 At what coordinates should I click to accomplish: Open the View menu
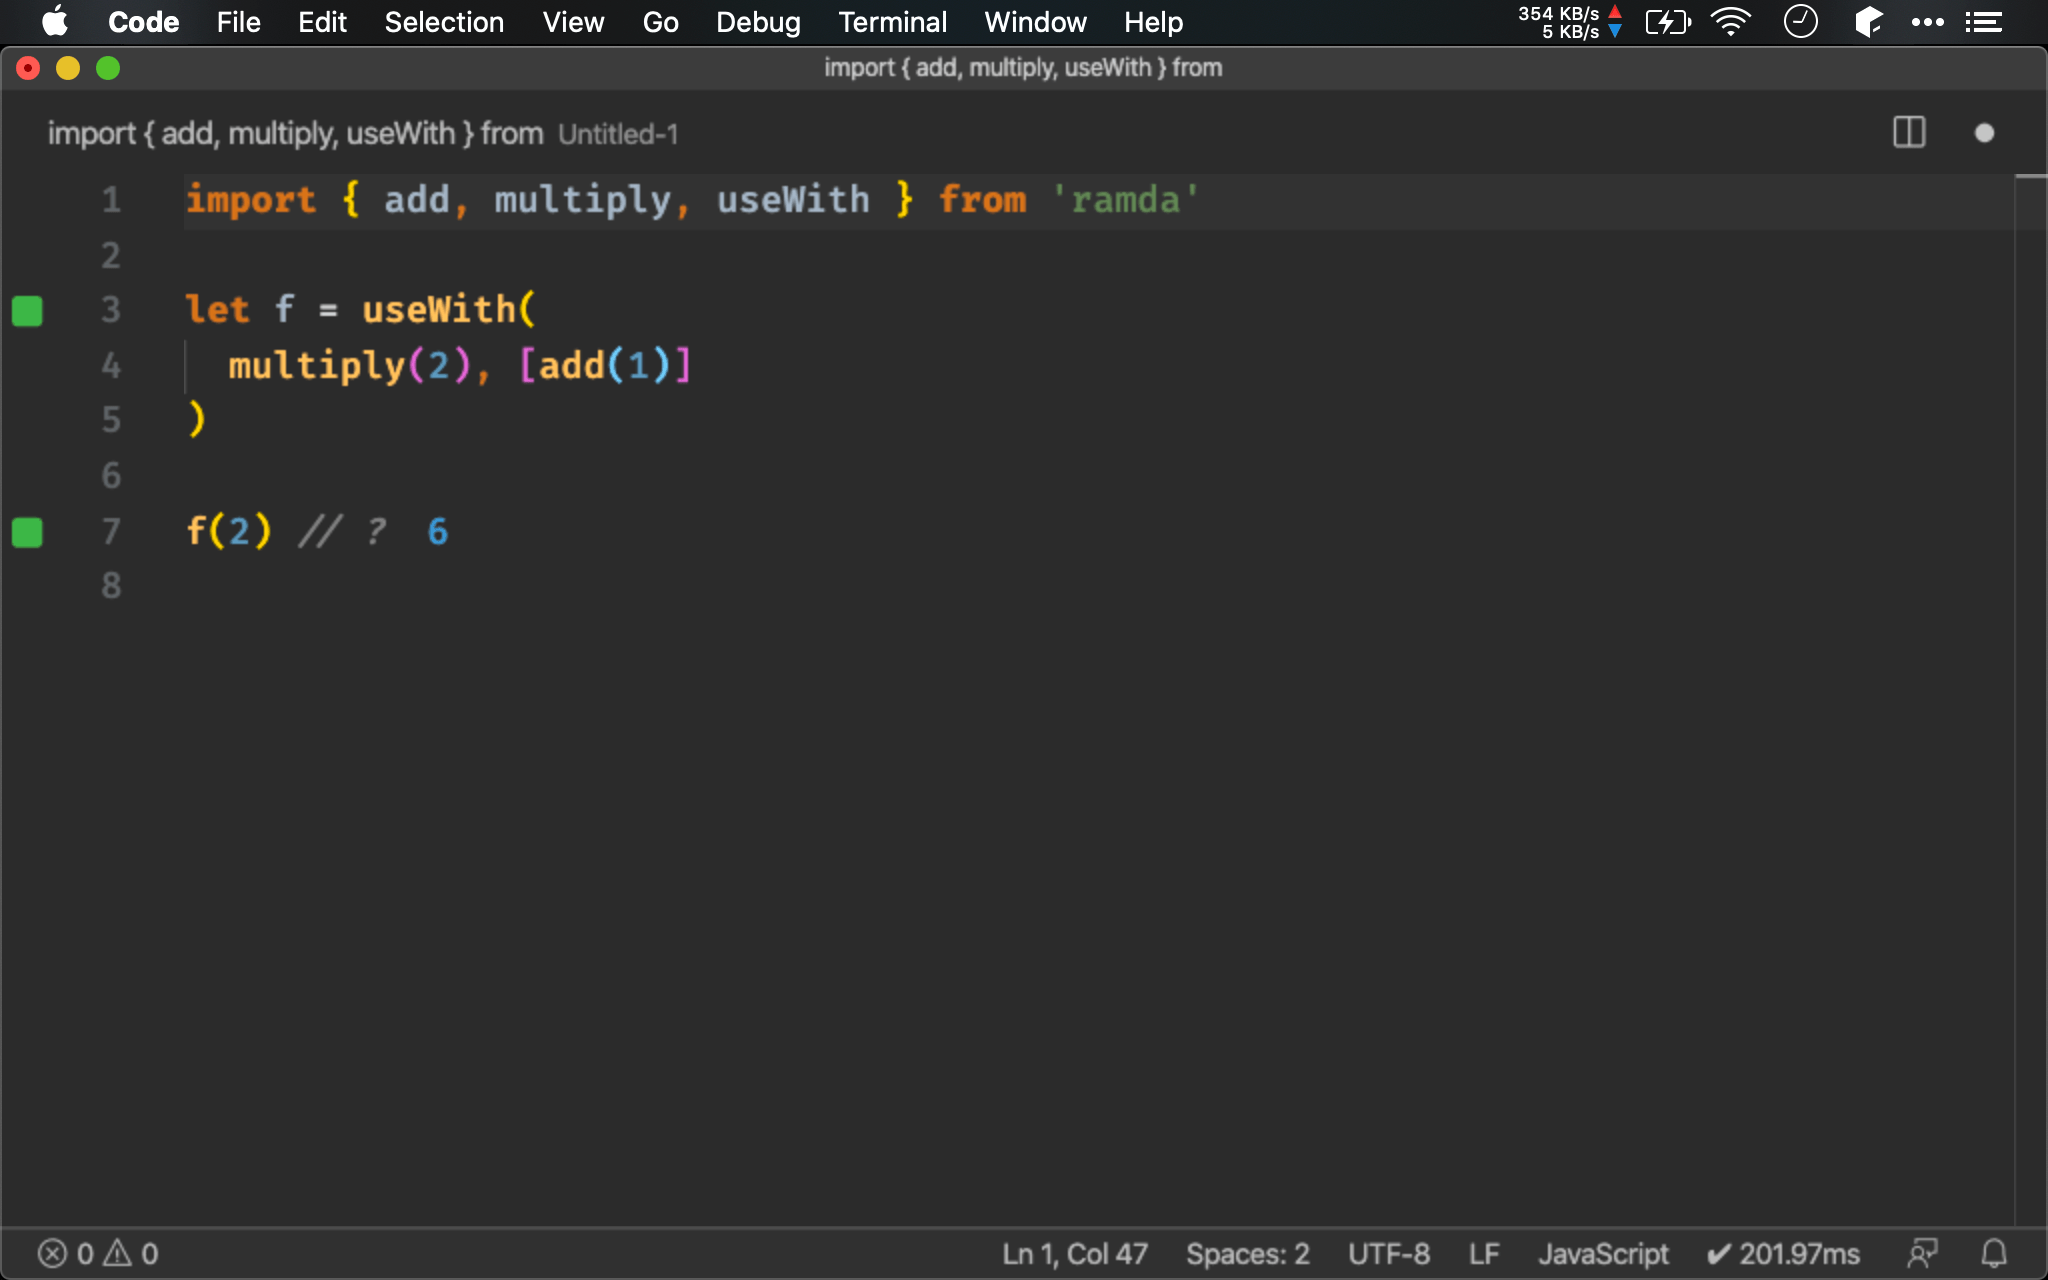pyautogui.click(x=573, y=22)
